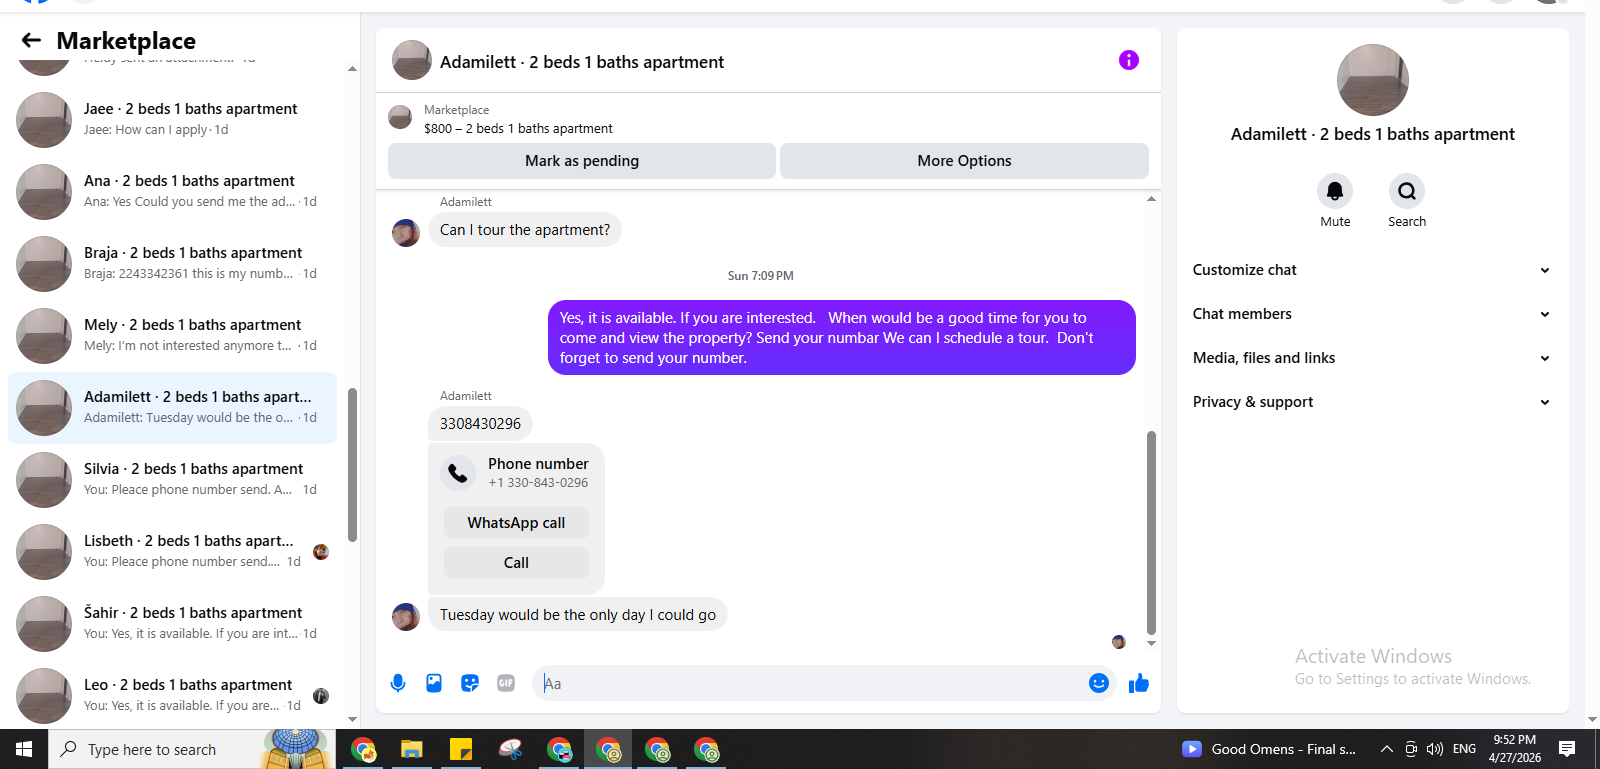
Task: Mute the conversation with bell icon
Action: point(1335,191)
